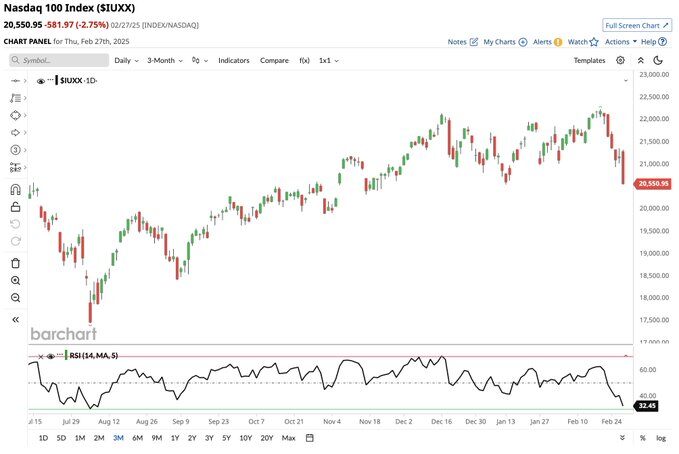The width and height of the screenshot is (679, 454).
Task: Zoom out on the chart
Action: 16,298
